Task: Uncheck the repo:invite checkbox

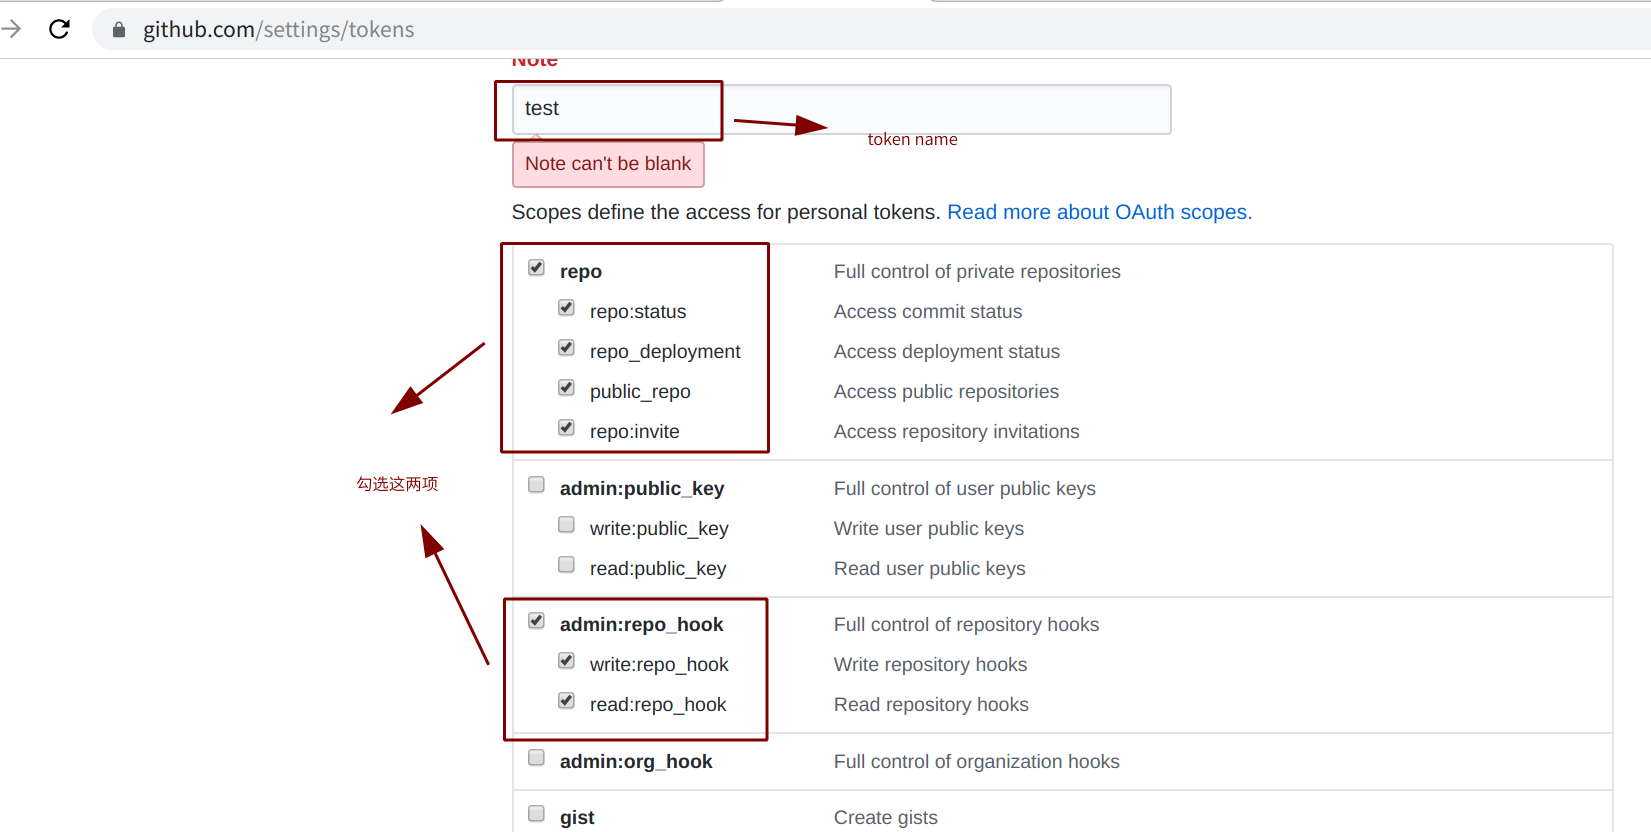Action: click(567, 428)
